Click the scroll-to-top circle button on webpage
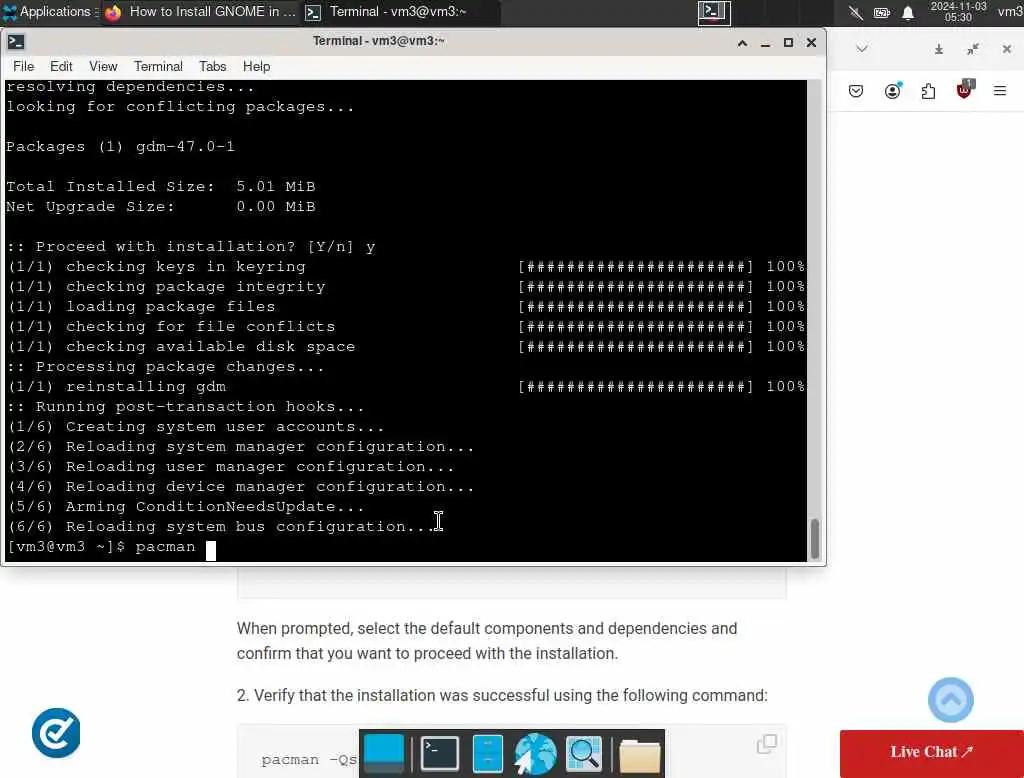 (x=950, y=700)
